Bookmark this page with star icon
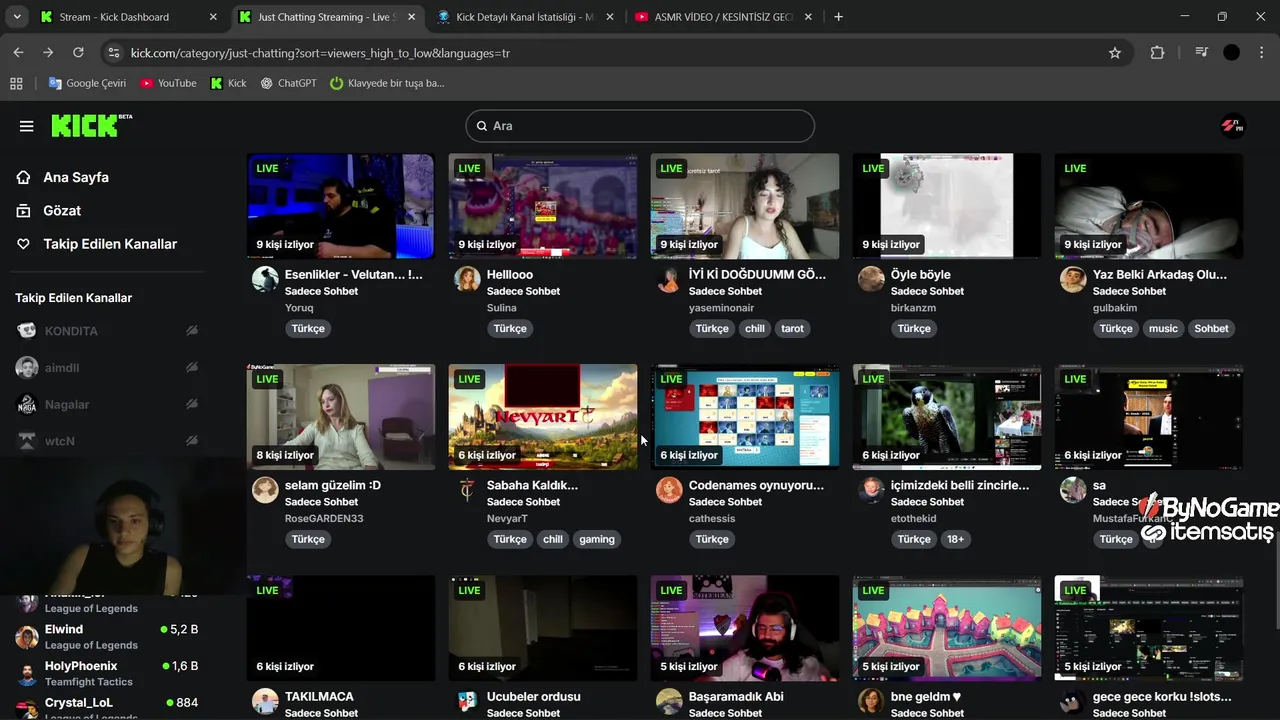 (x=1115, y=53)
